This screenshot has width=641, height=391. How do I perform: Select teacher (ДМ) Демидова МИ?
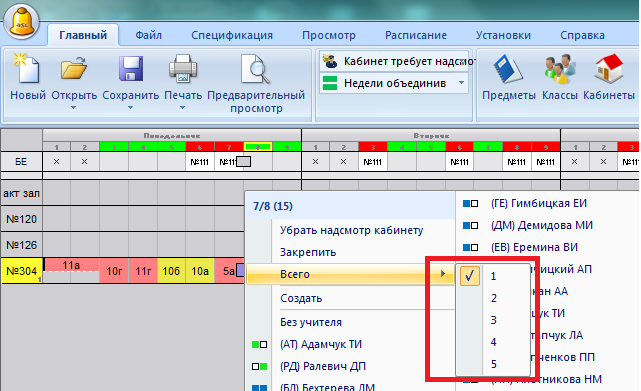pyautogui.click(x=542, y=225)
